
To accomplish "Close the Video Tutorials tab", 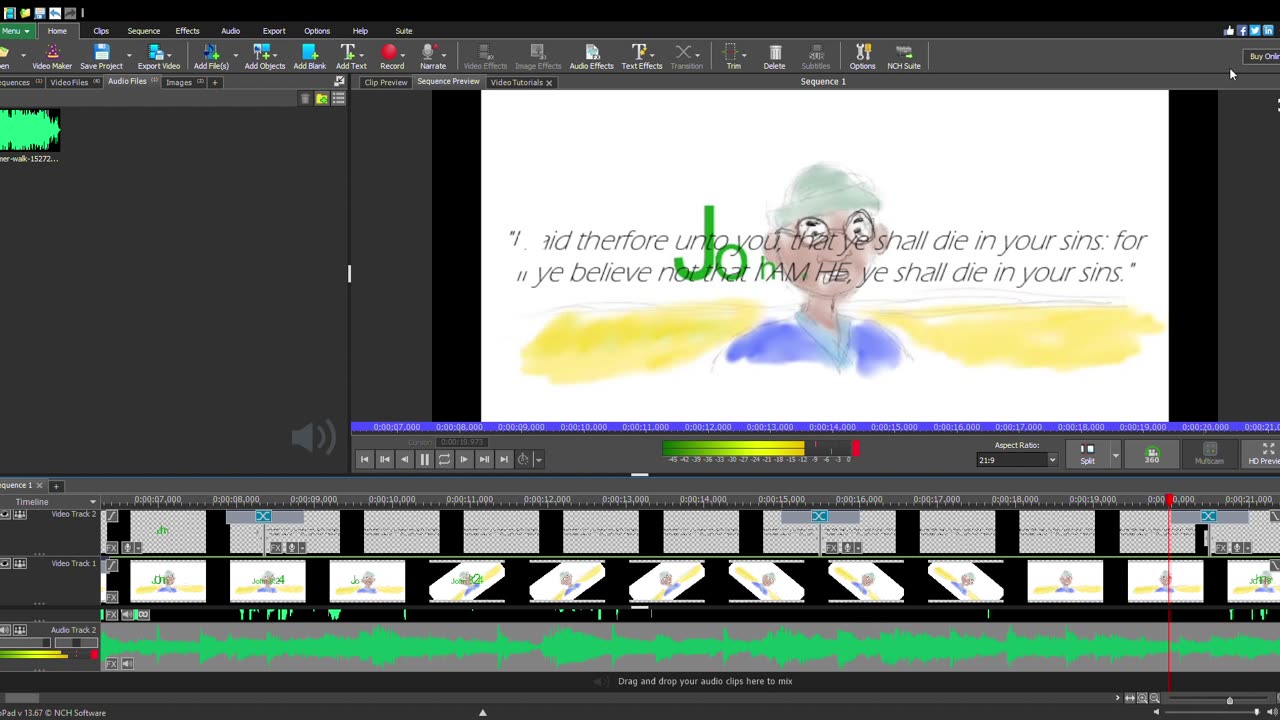I will point(549,82).
